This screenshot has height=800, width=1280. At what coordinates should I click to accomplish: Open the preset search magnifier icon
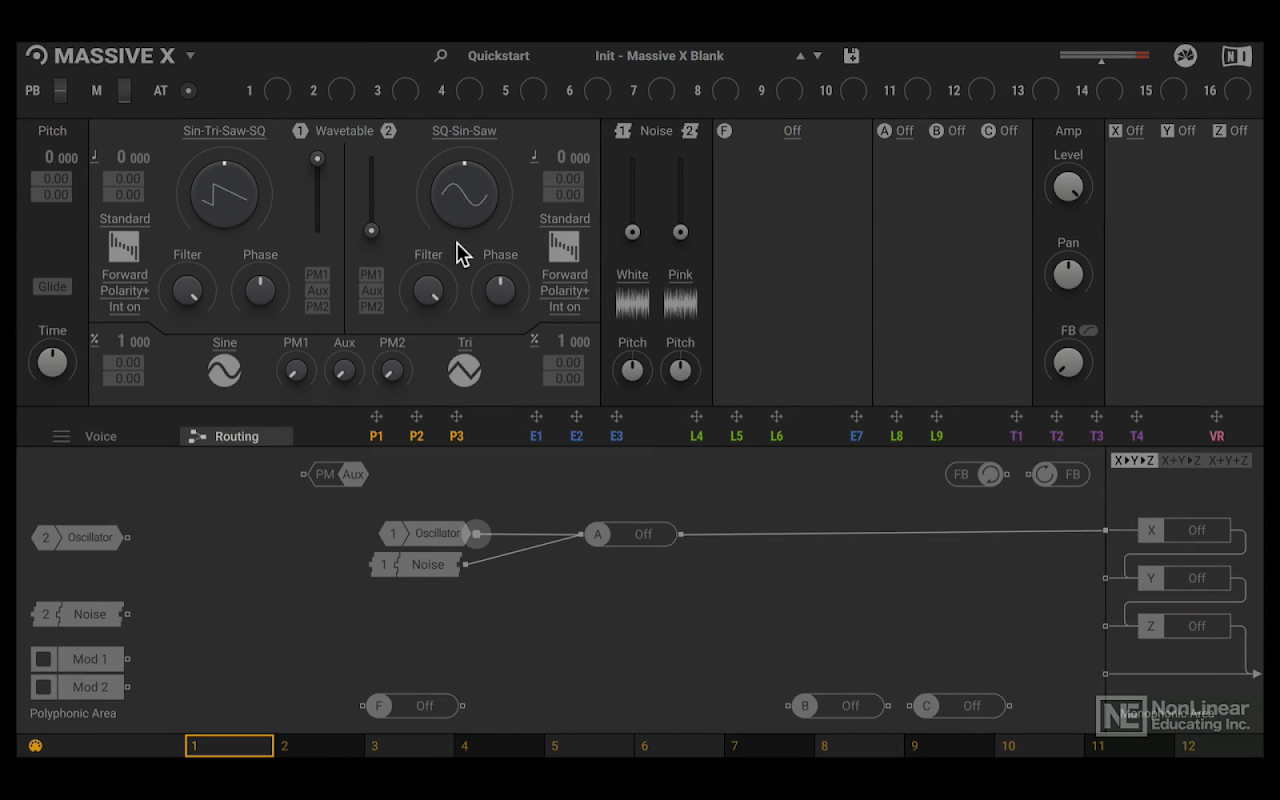point(440,56)
